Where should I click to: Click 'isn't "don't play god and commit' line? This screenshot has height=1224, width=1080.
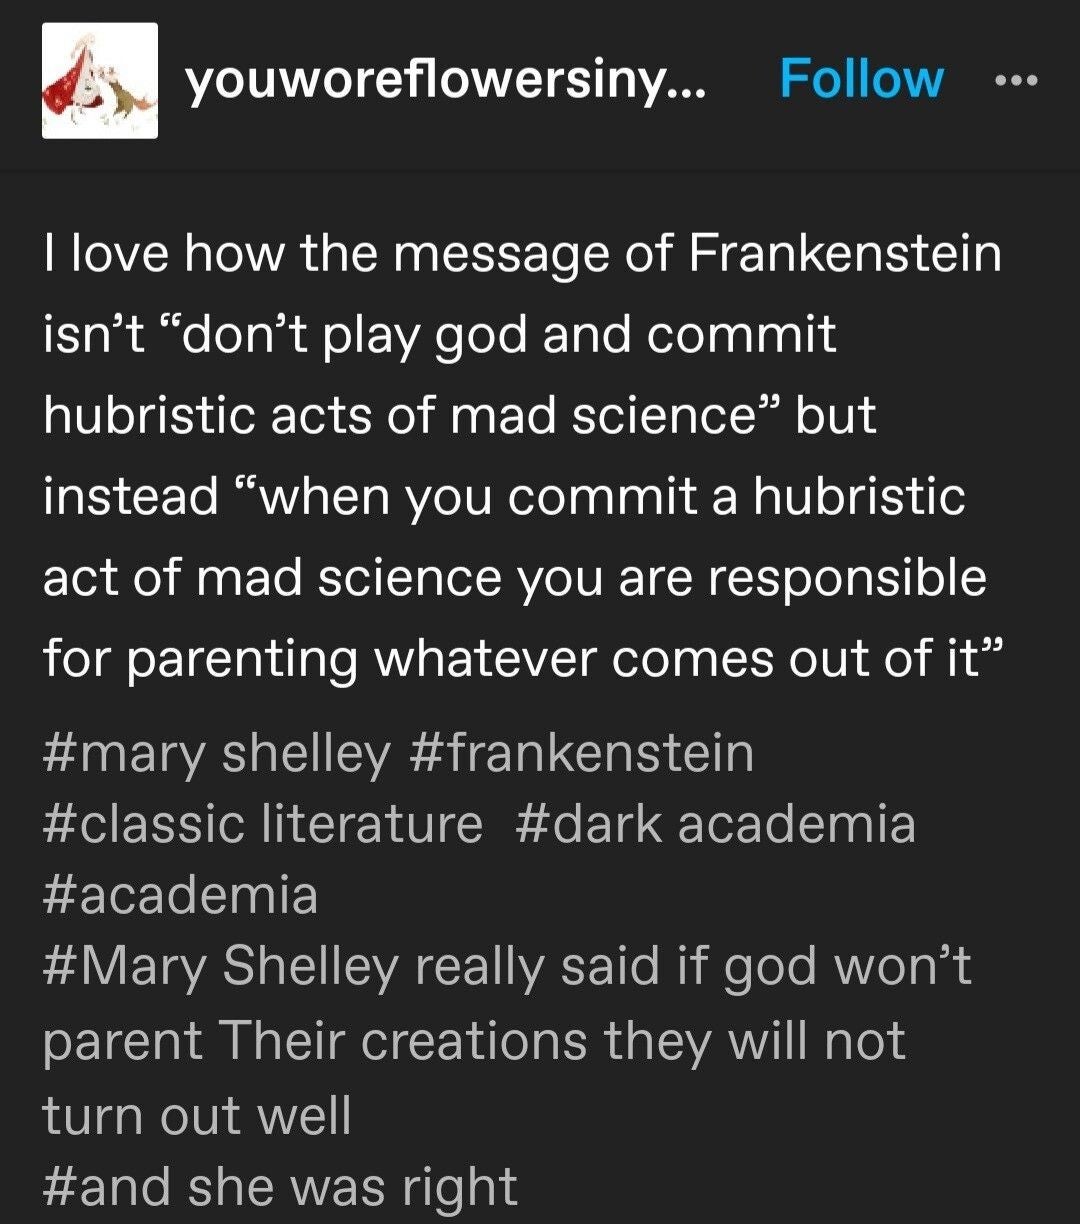click(439, 333)
